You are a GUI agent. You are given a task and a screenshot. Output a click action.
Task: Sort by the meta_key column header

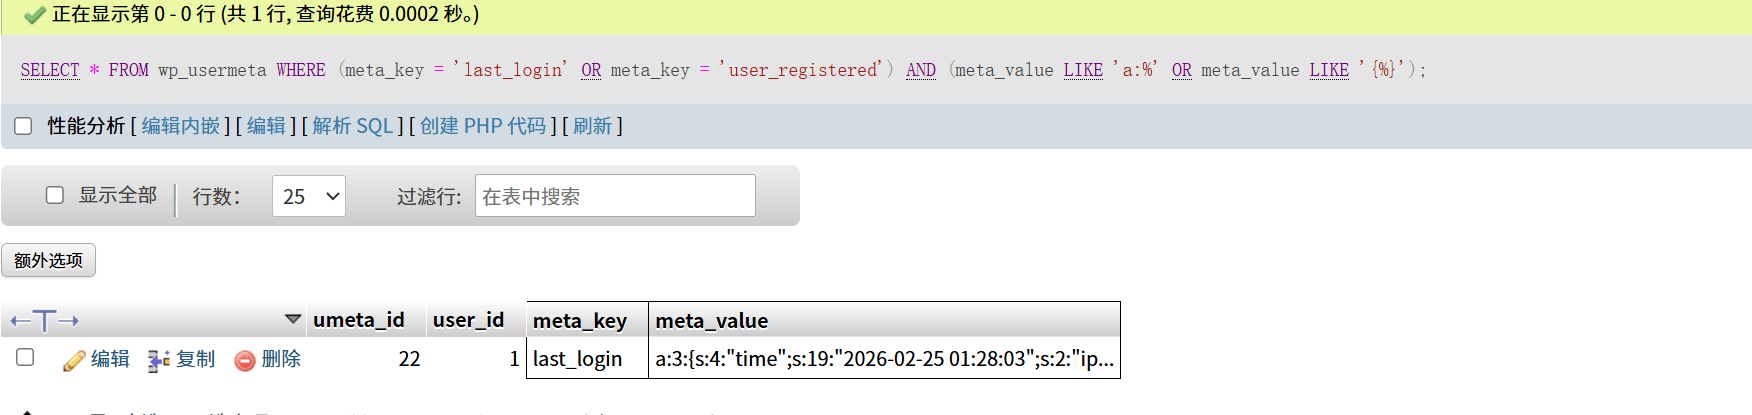pyautogui.click(x=580, y=320)
